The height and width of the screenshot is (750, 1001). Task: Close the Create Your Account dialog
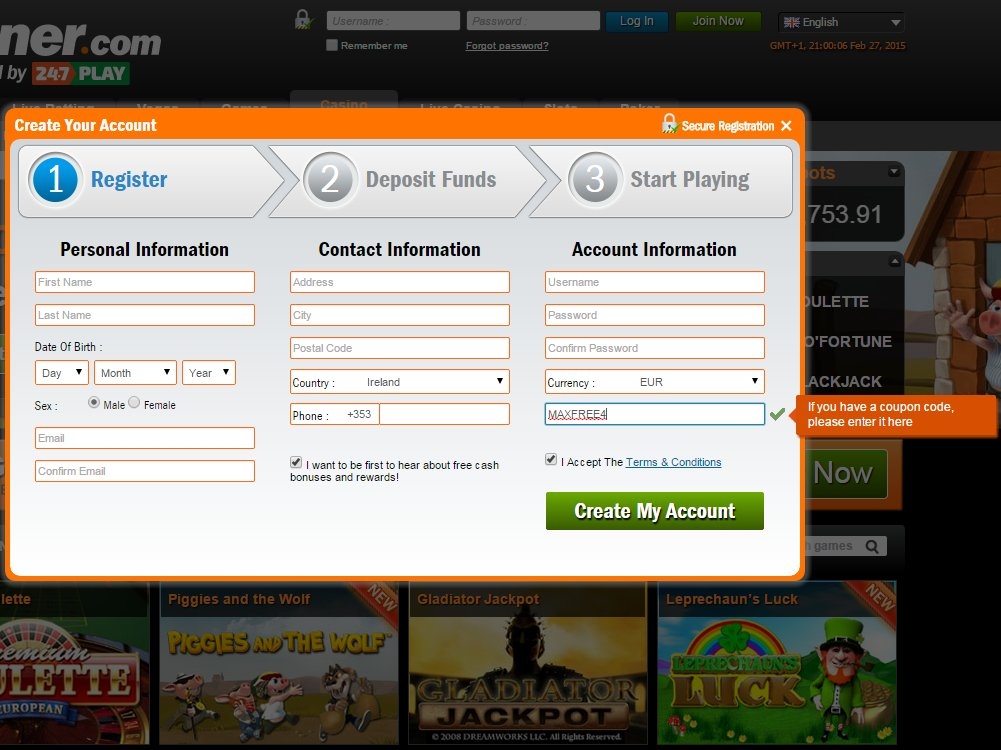coord(786,126)
